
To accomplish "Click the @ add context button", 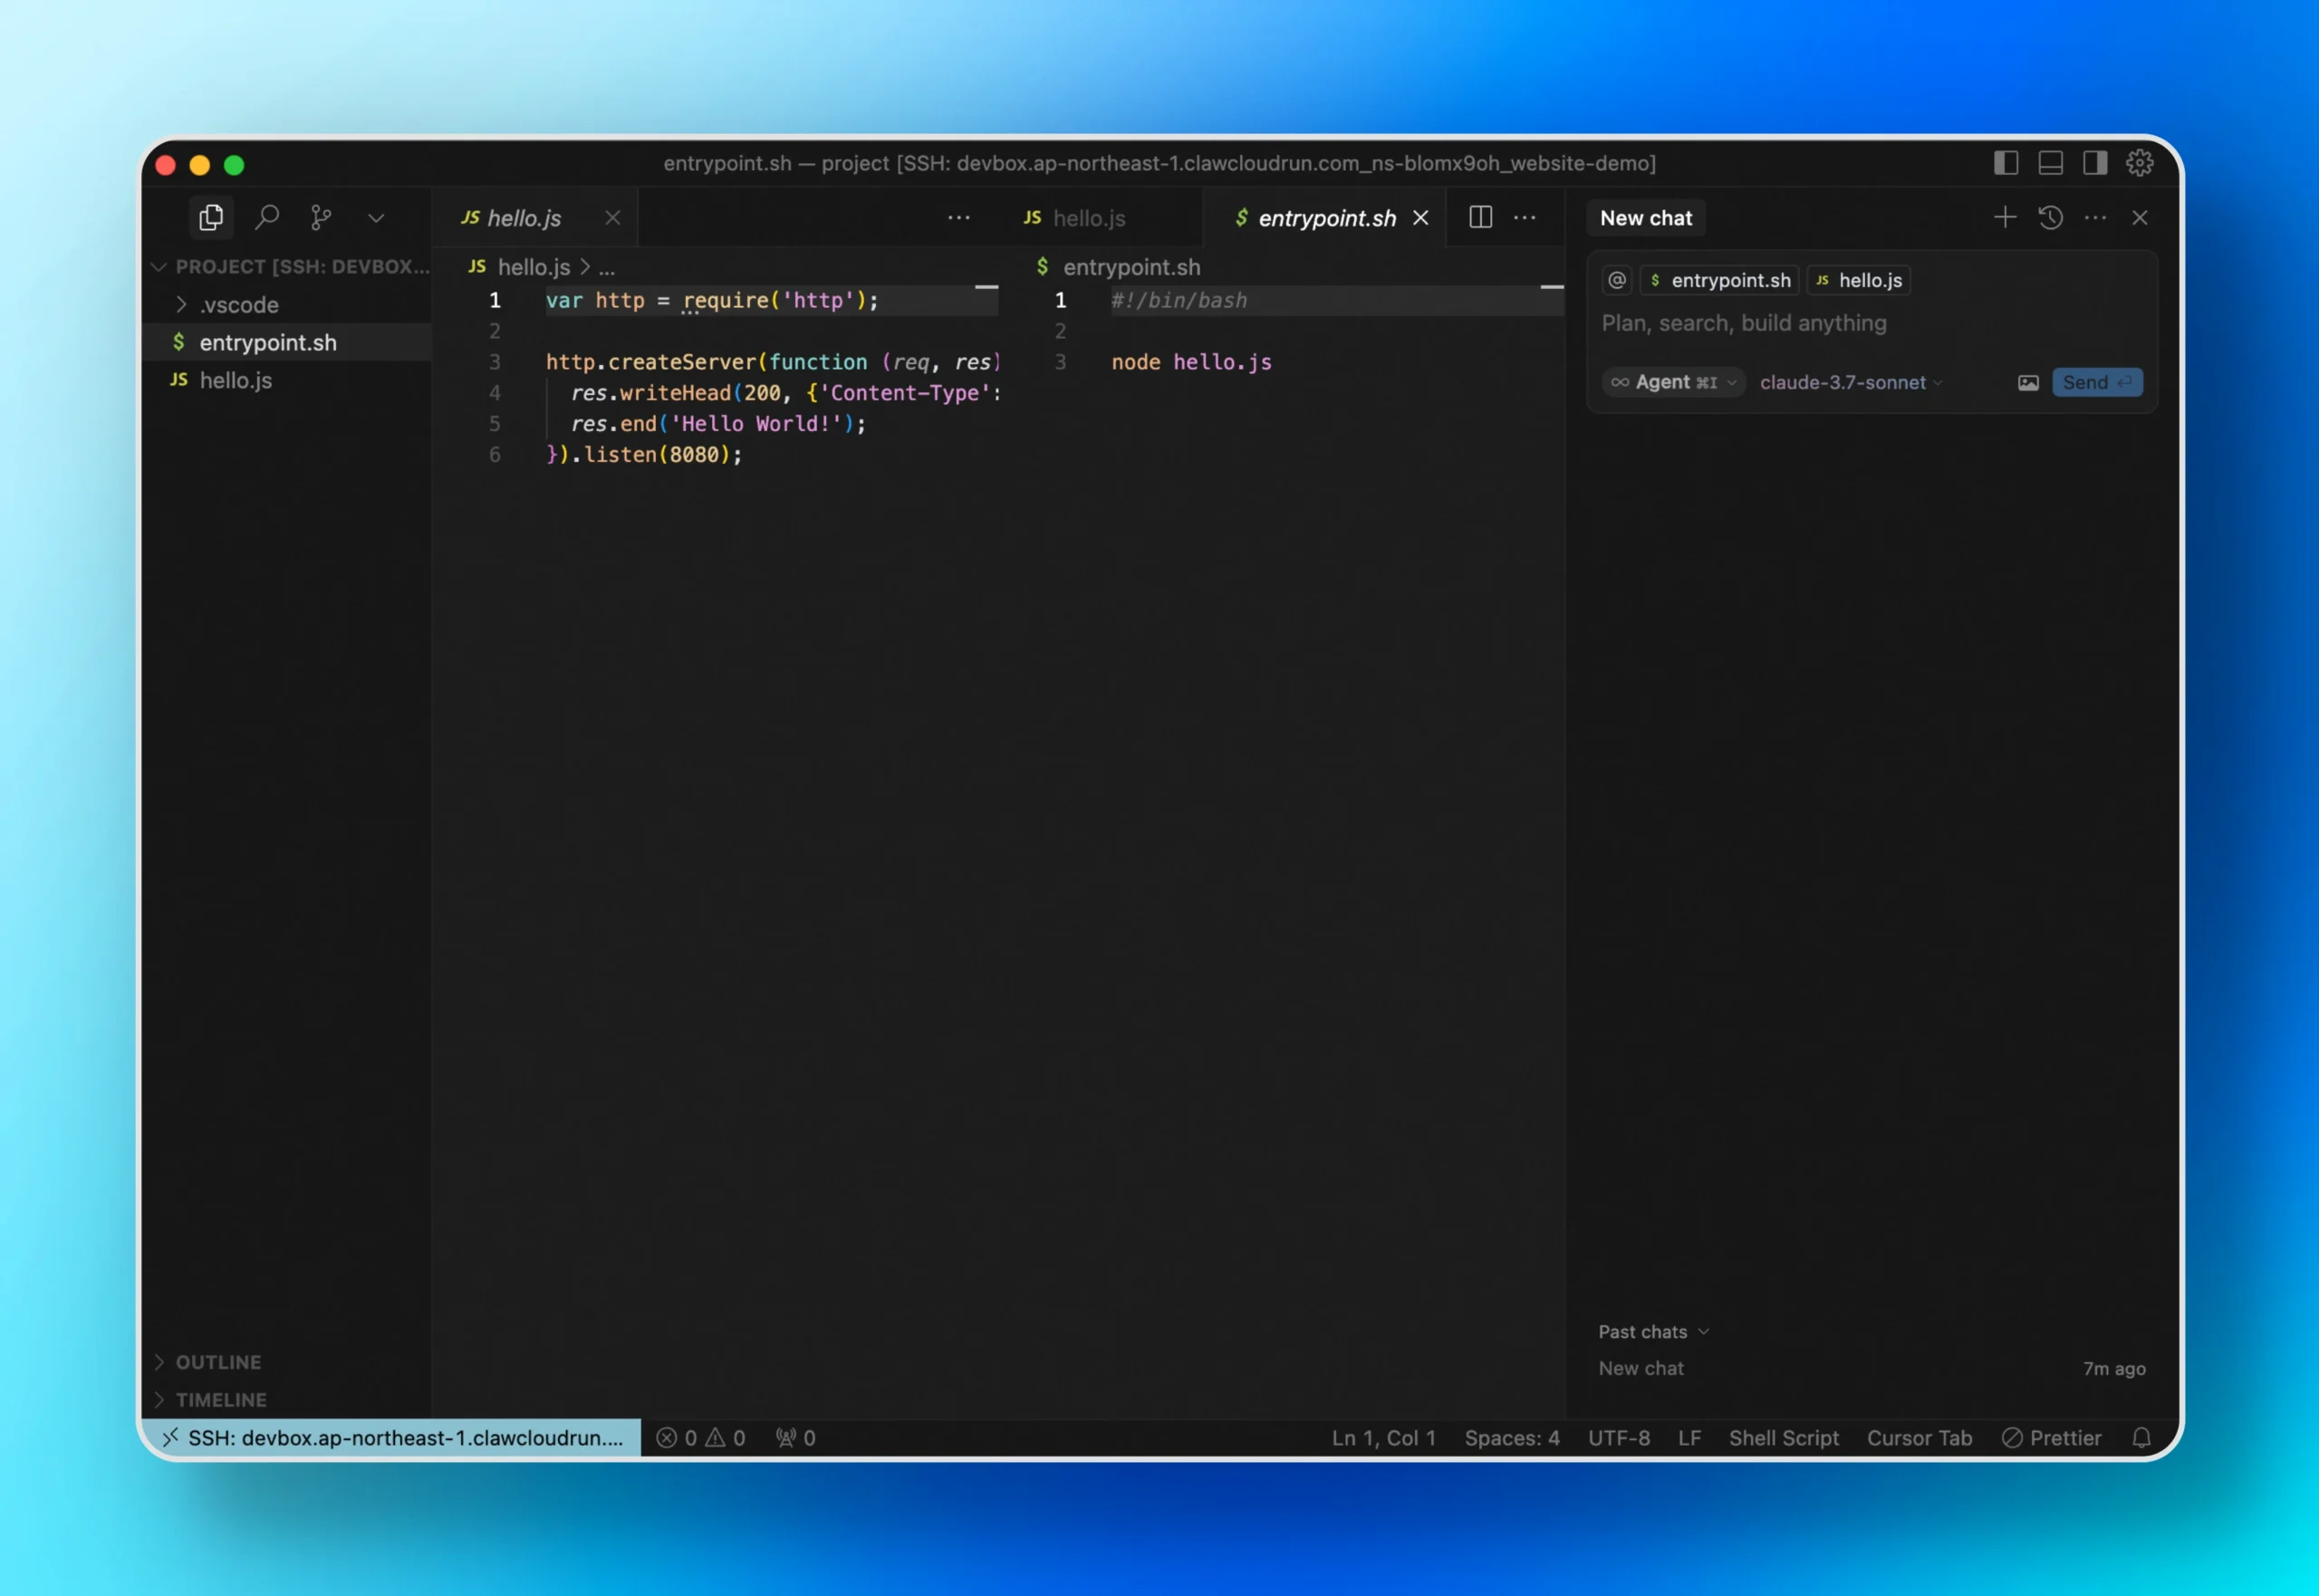I will click(x=1617, y=280).
